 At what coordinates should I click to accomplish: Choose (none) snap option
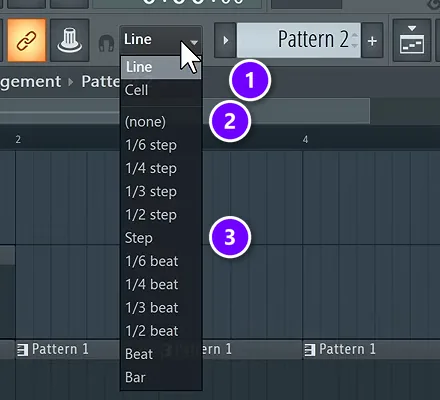[161, 122]
